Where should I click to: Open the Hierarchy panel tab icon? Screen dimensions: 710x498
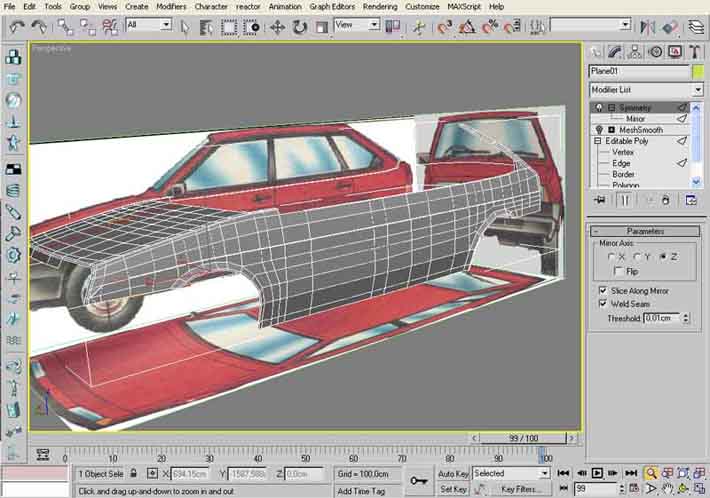click(x=637, y=51)
